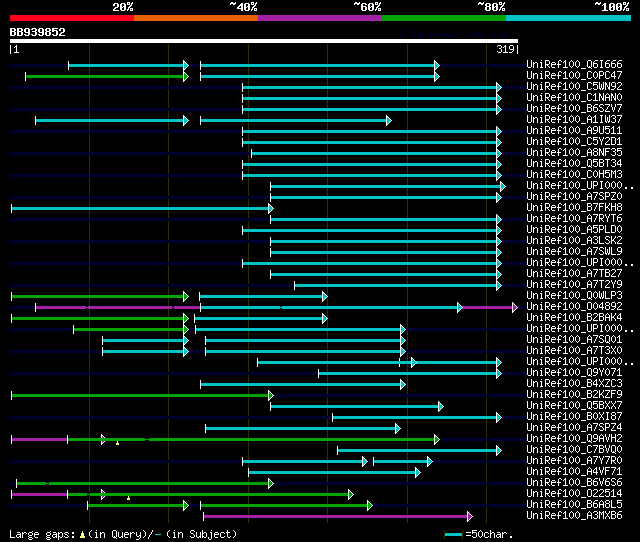Click the cyan alignment bar for B4XZC3

303,384
